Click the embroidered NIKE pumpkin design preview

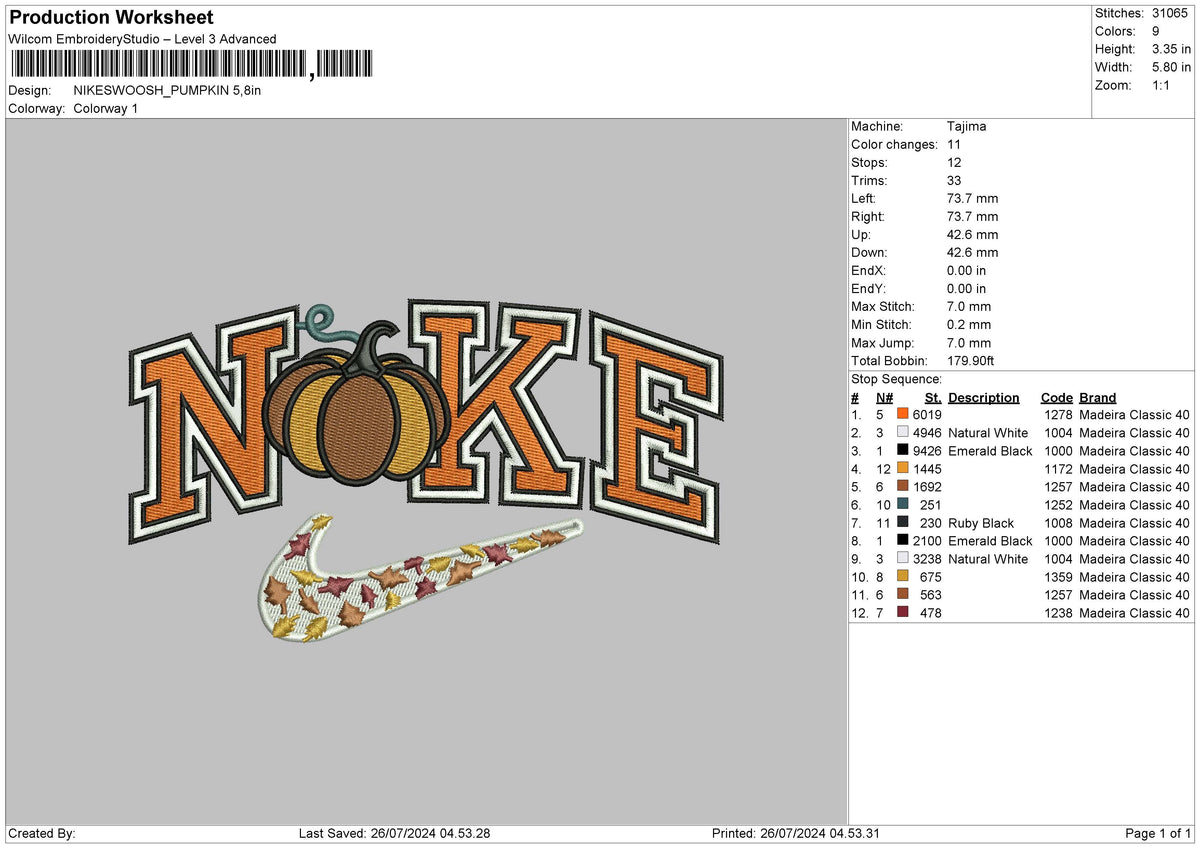click(426, 471)
